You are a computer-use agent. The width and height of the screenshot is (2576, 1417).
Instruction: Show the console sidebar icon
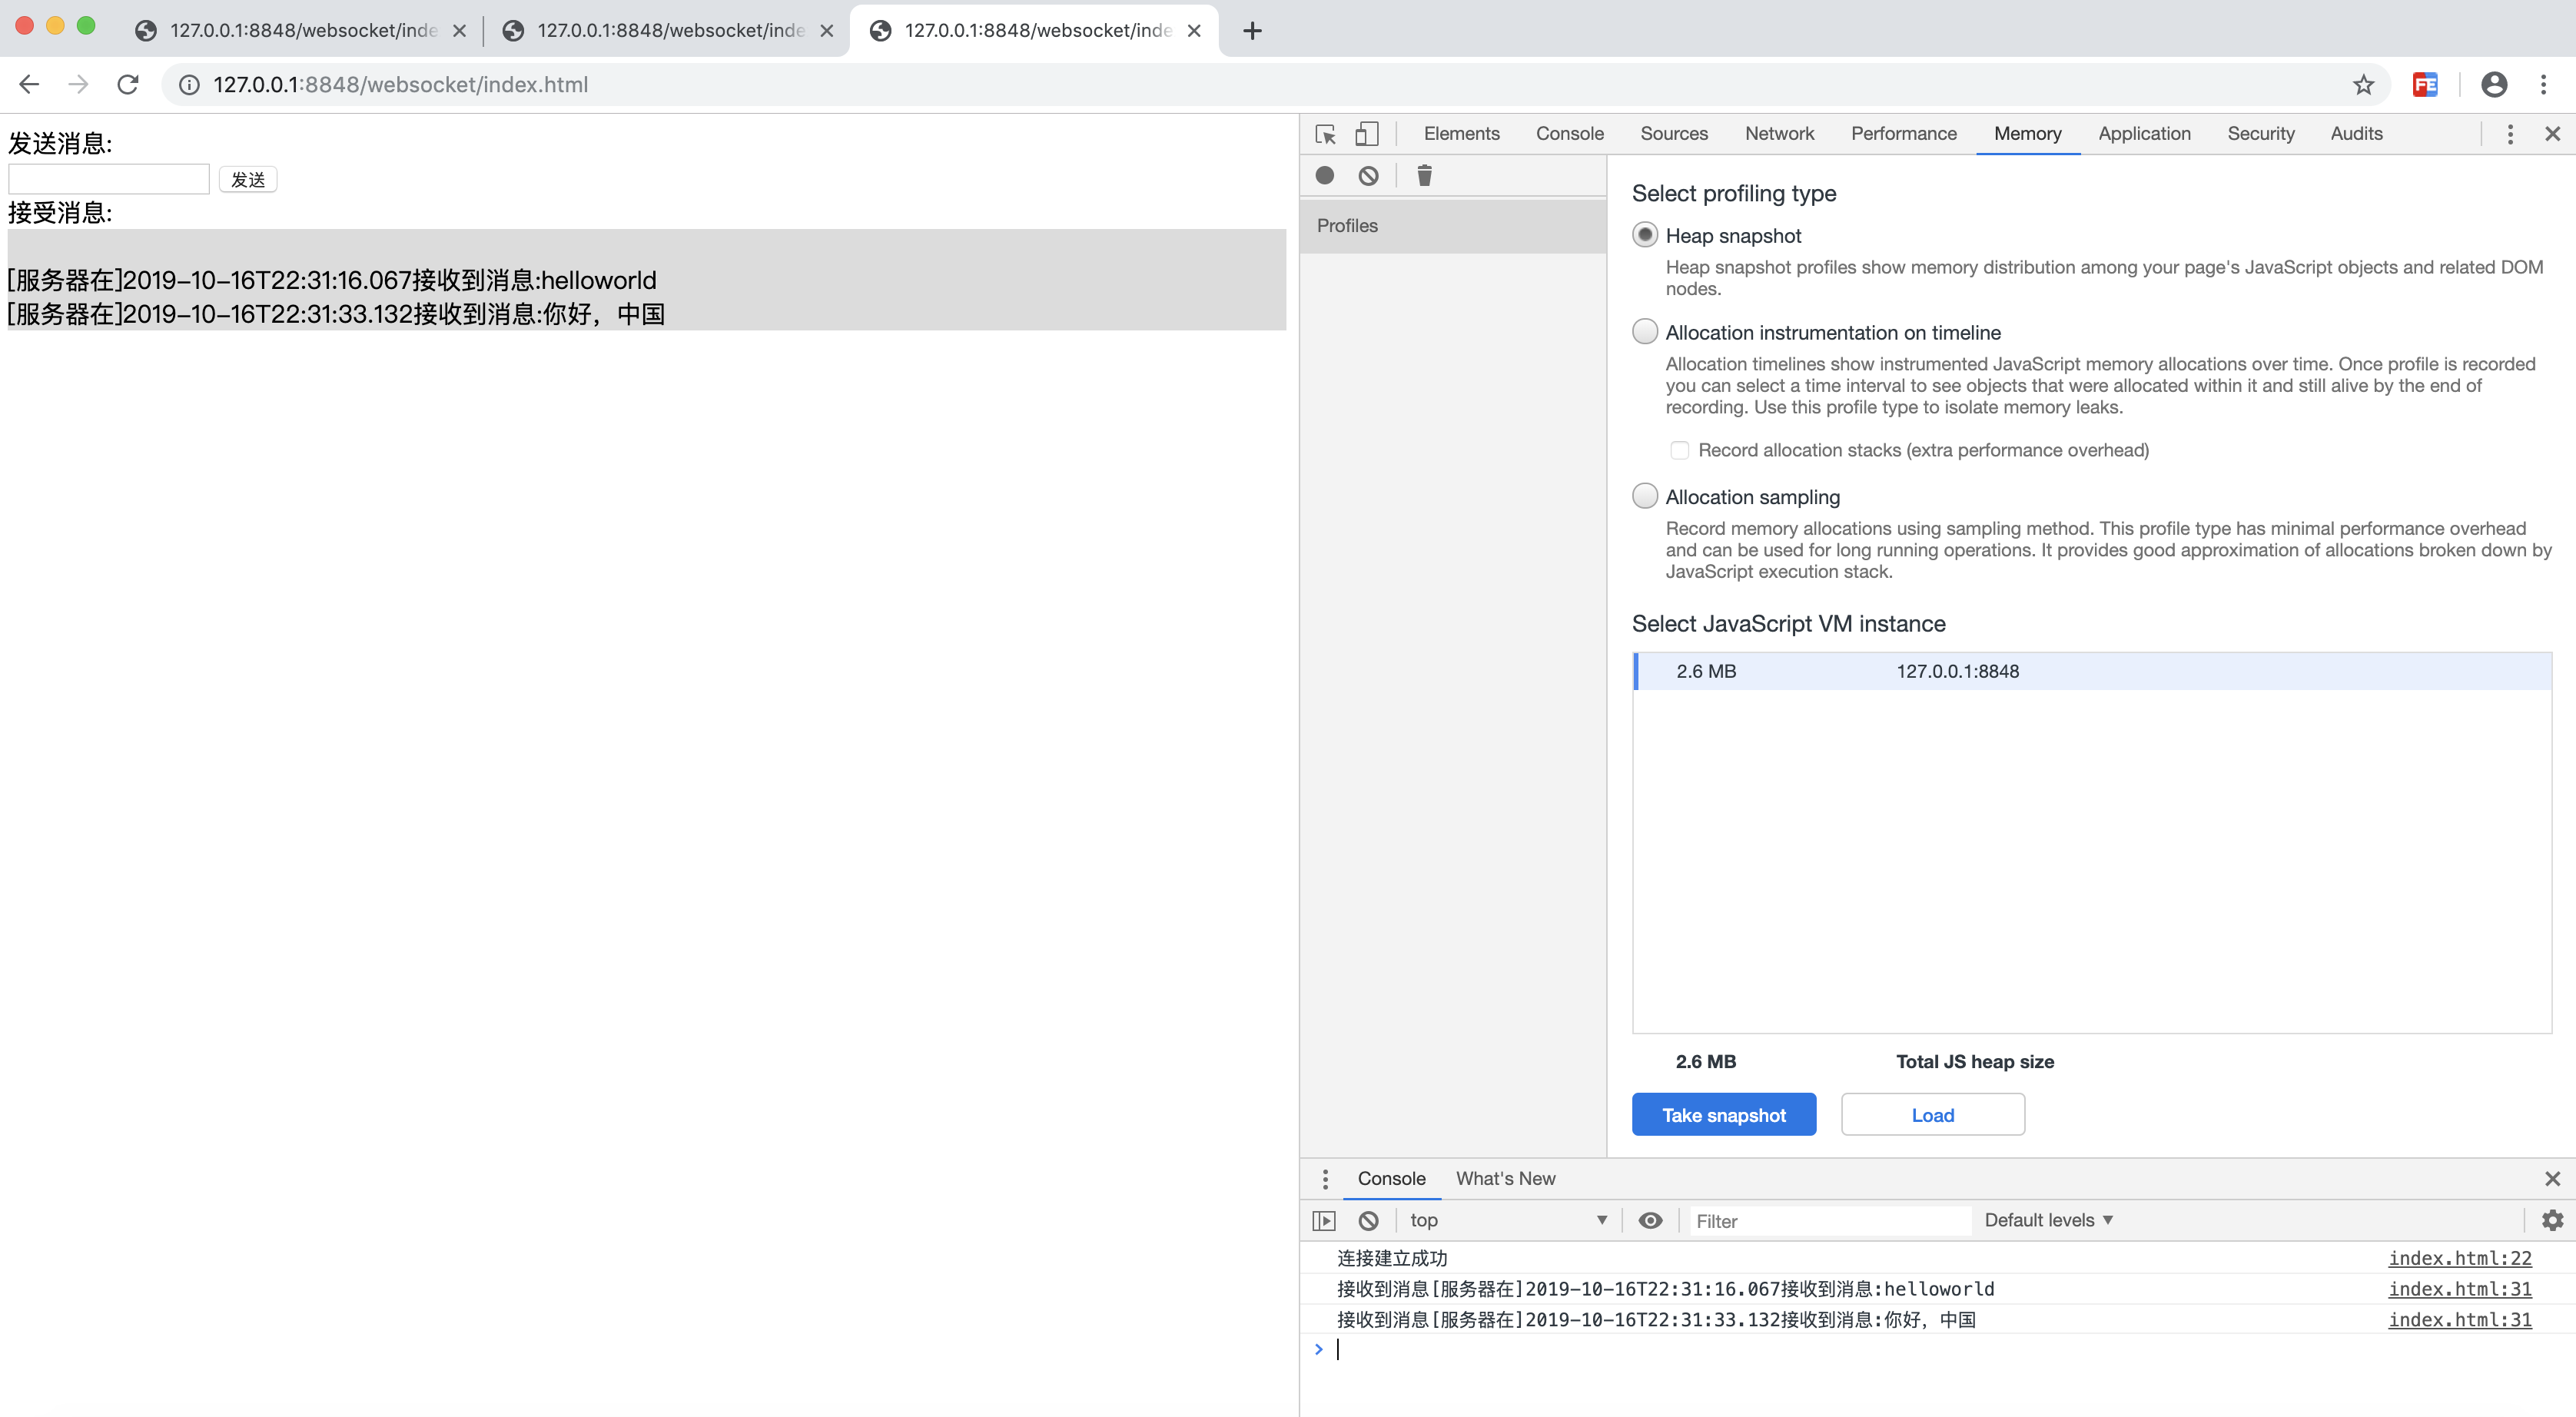click(x=1324, y=1221)
